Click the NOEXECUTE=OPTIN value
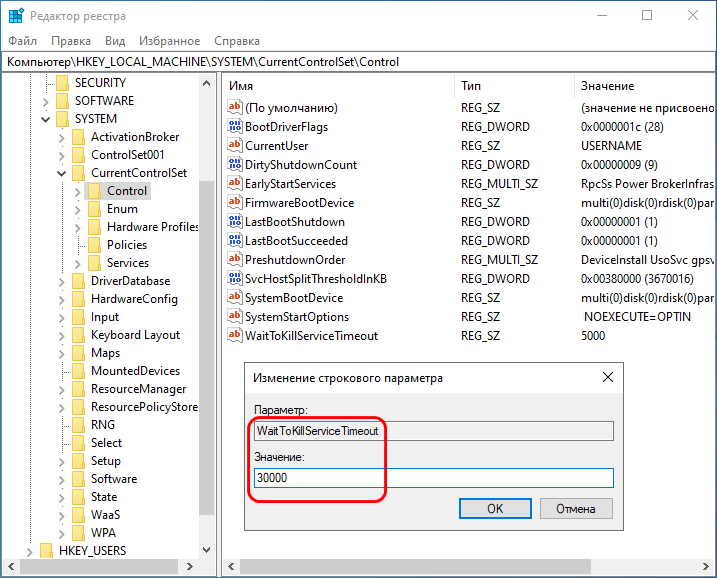This screenshot has height=578, width=717. coord(637,316)
